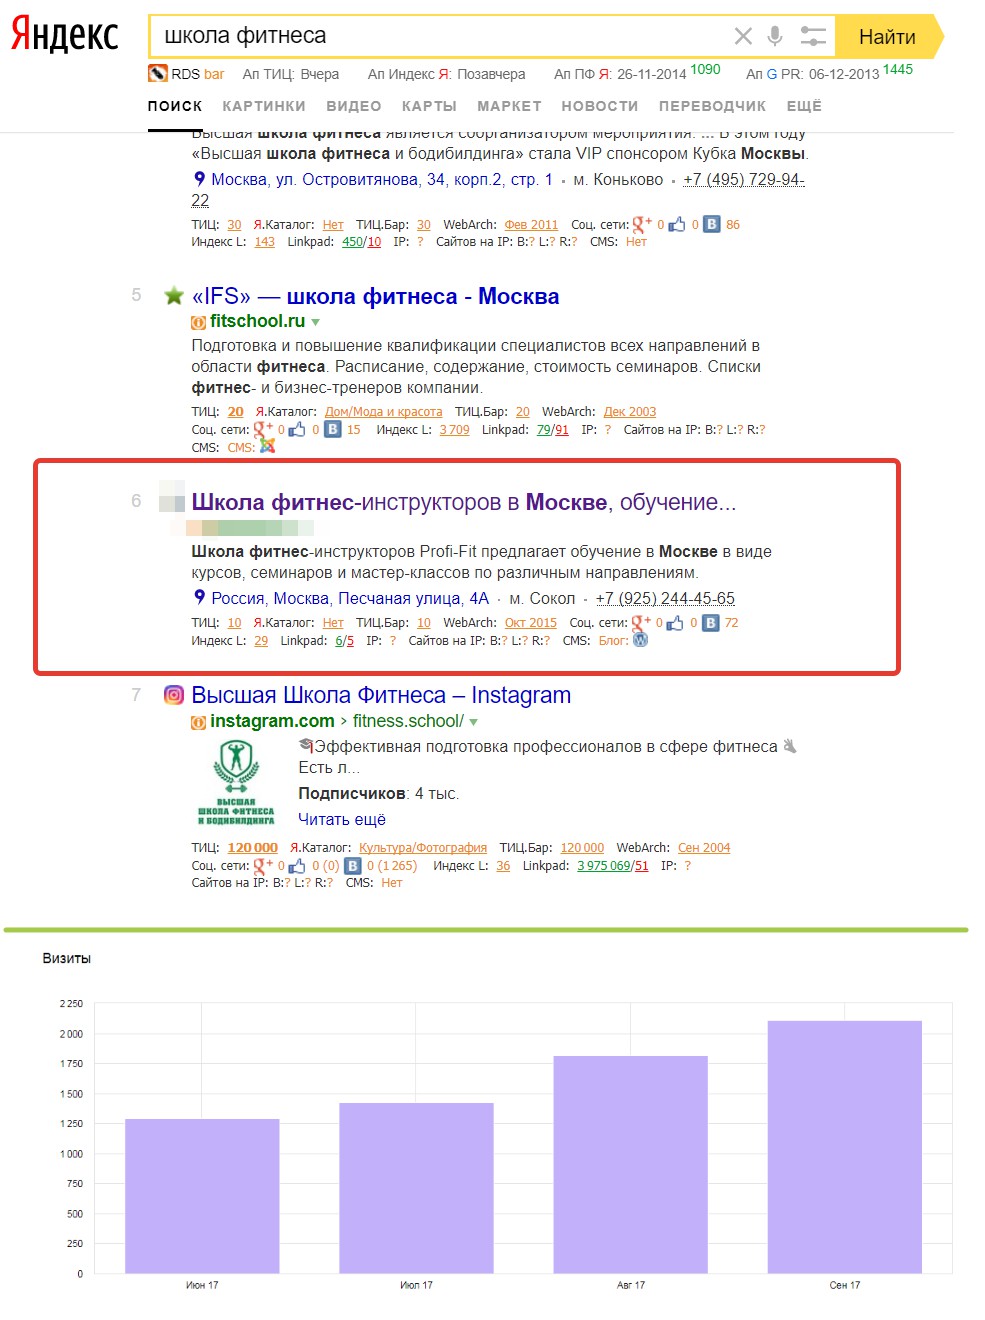The image size is (985, 1320).
Task: Click the Найти search button
Action: tap(888, 36)
